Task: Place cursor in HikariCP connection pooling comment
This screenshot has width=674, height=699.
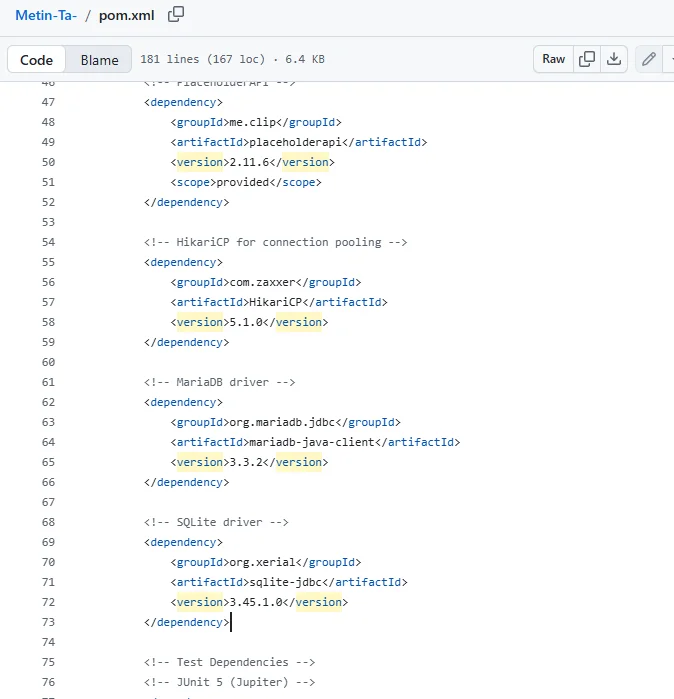Action: coord(275,242)
